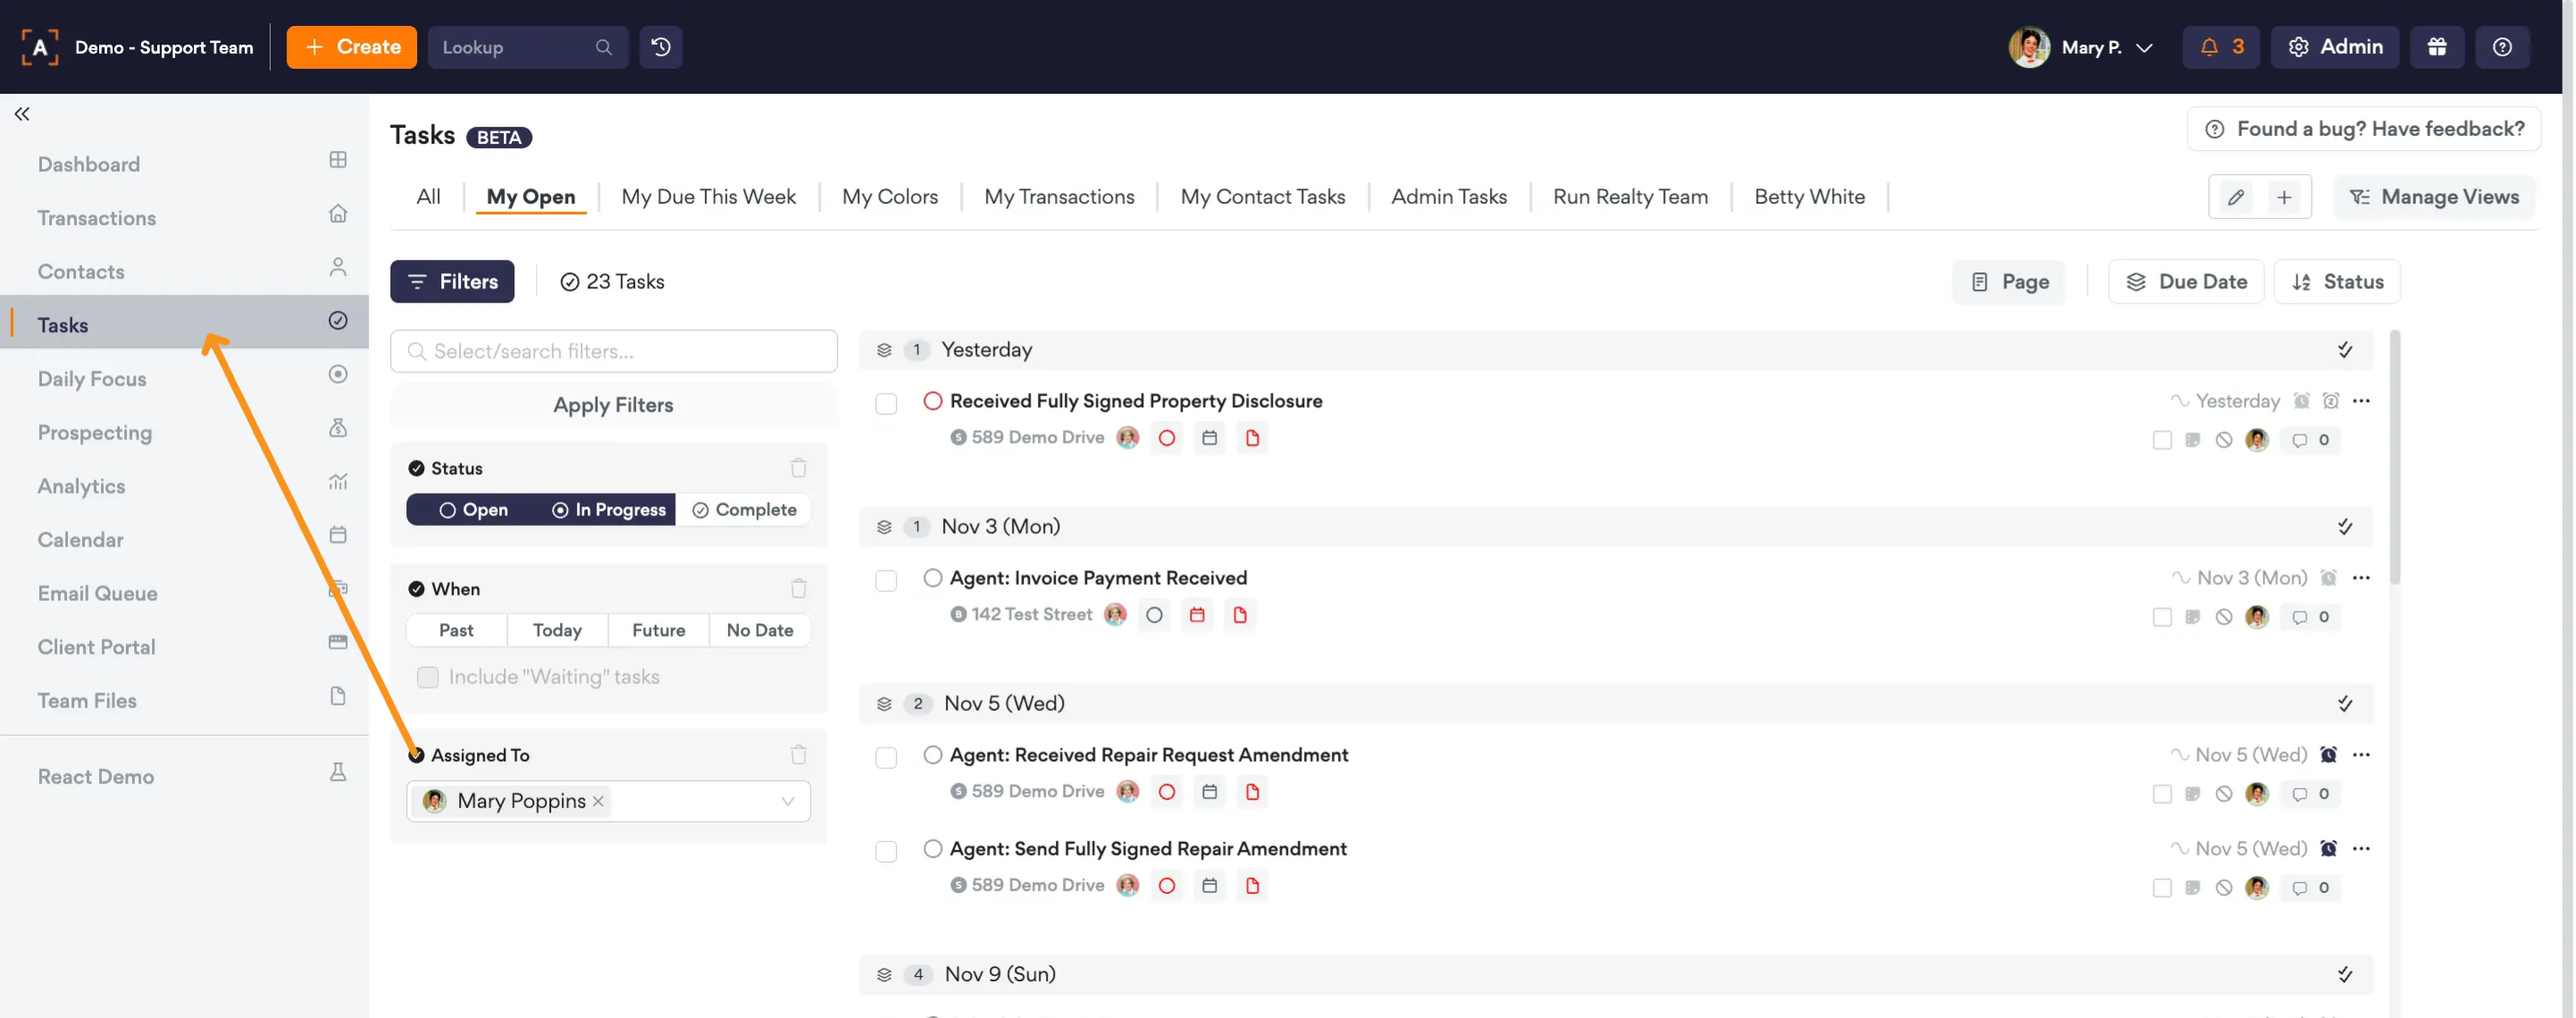Open Daily Focus in sidebar

[x=92, y=379]
